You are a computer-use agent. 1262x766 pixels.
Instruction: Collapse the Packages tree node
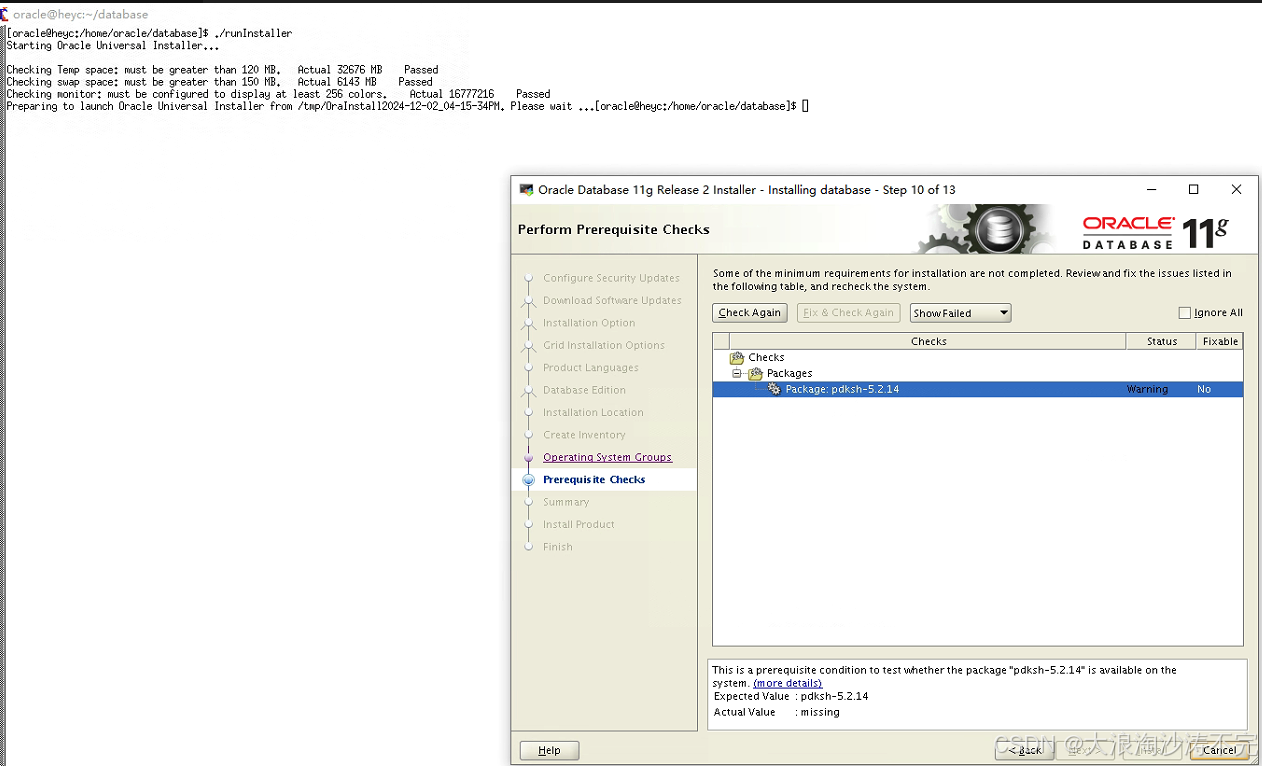tap(737, 373)
